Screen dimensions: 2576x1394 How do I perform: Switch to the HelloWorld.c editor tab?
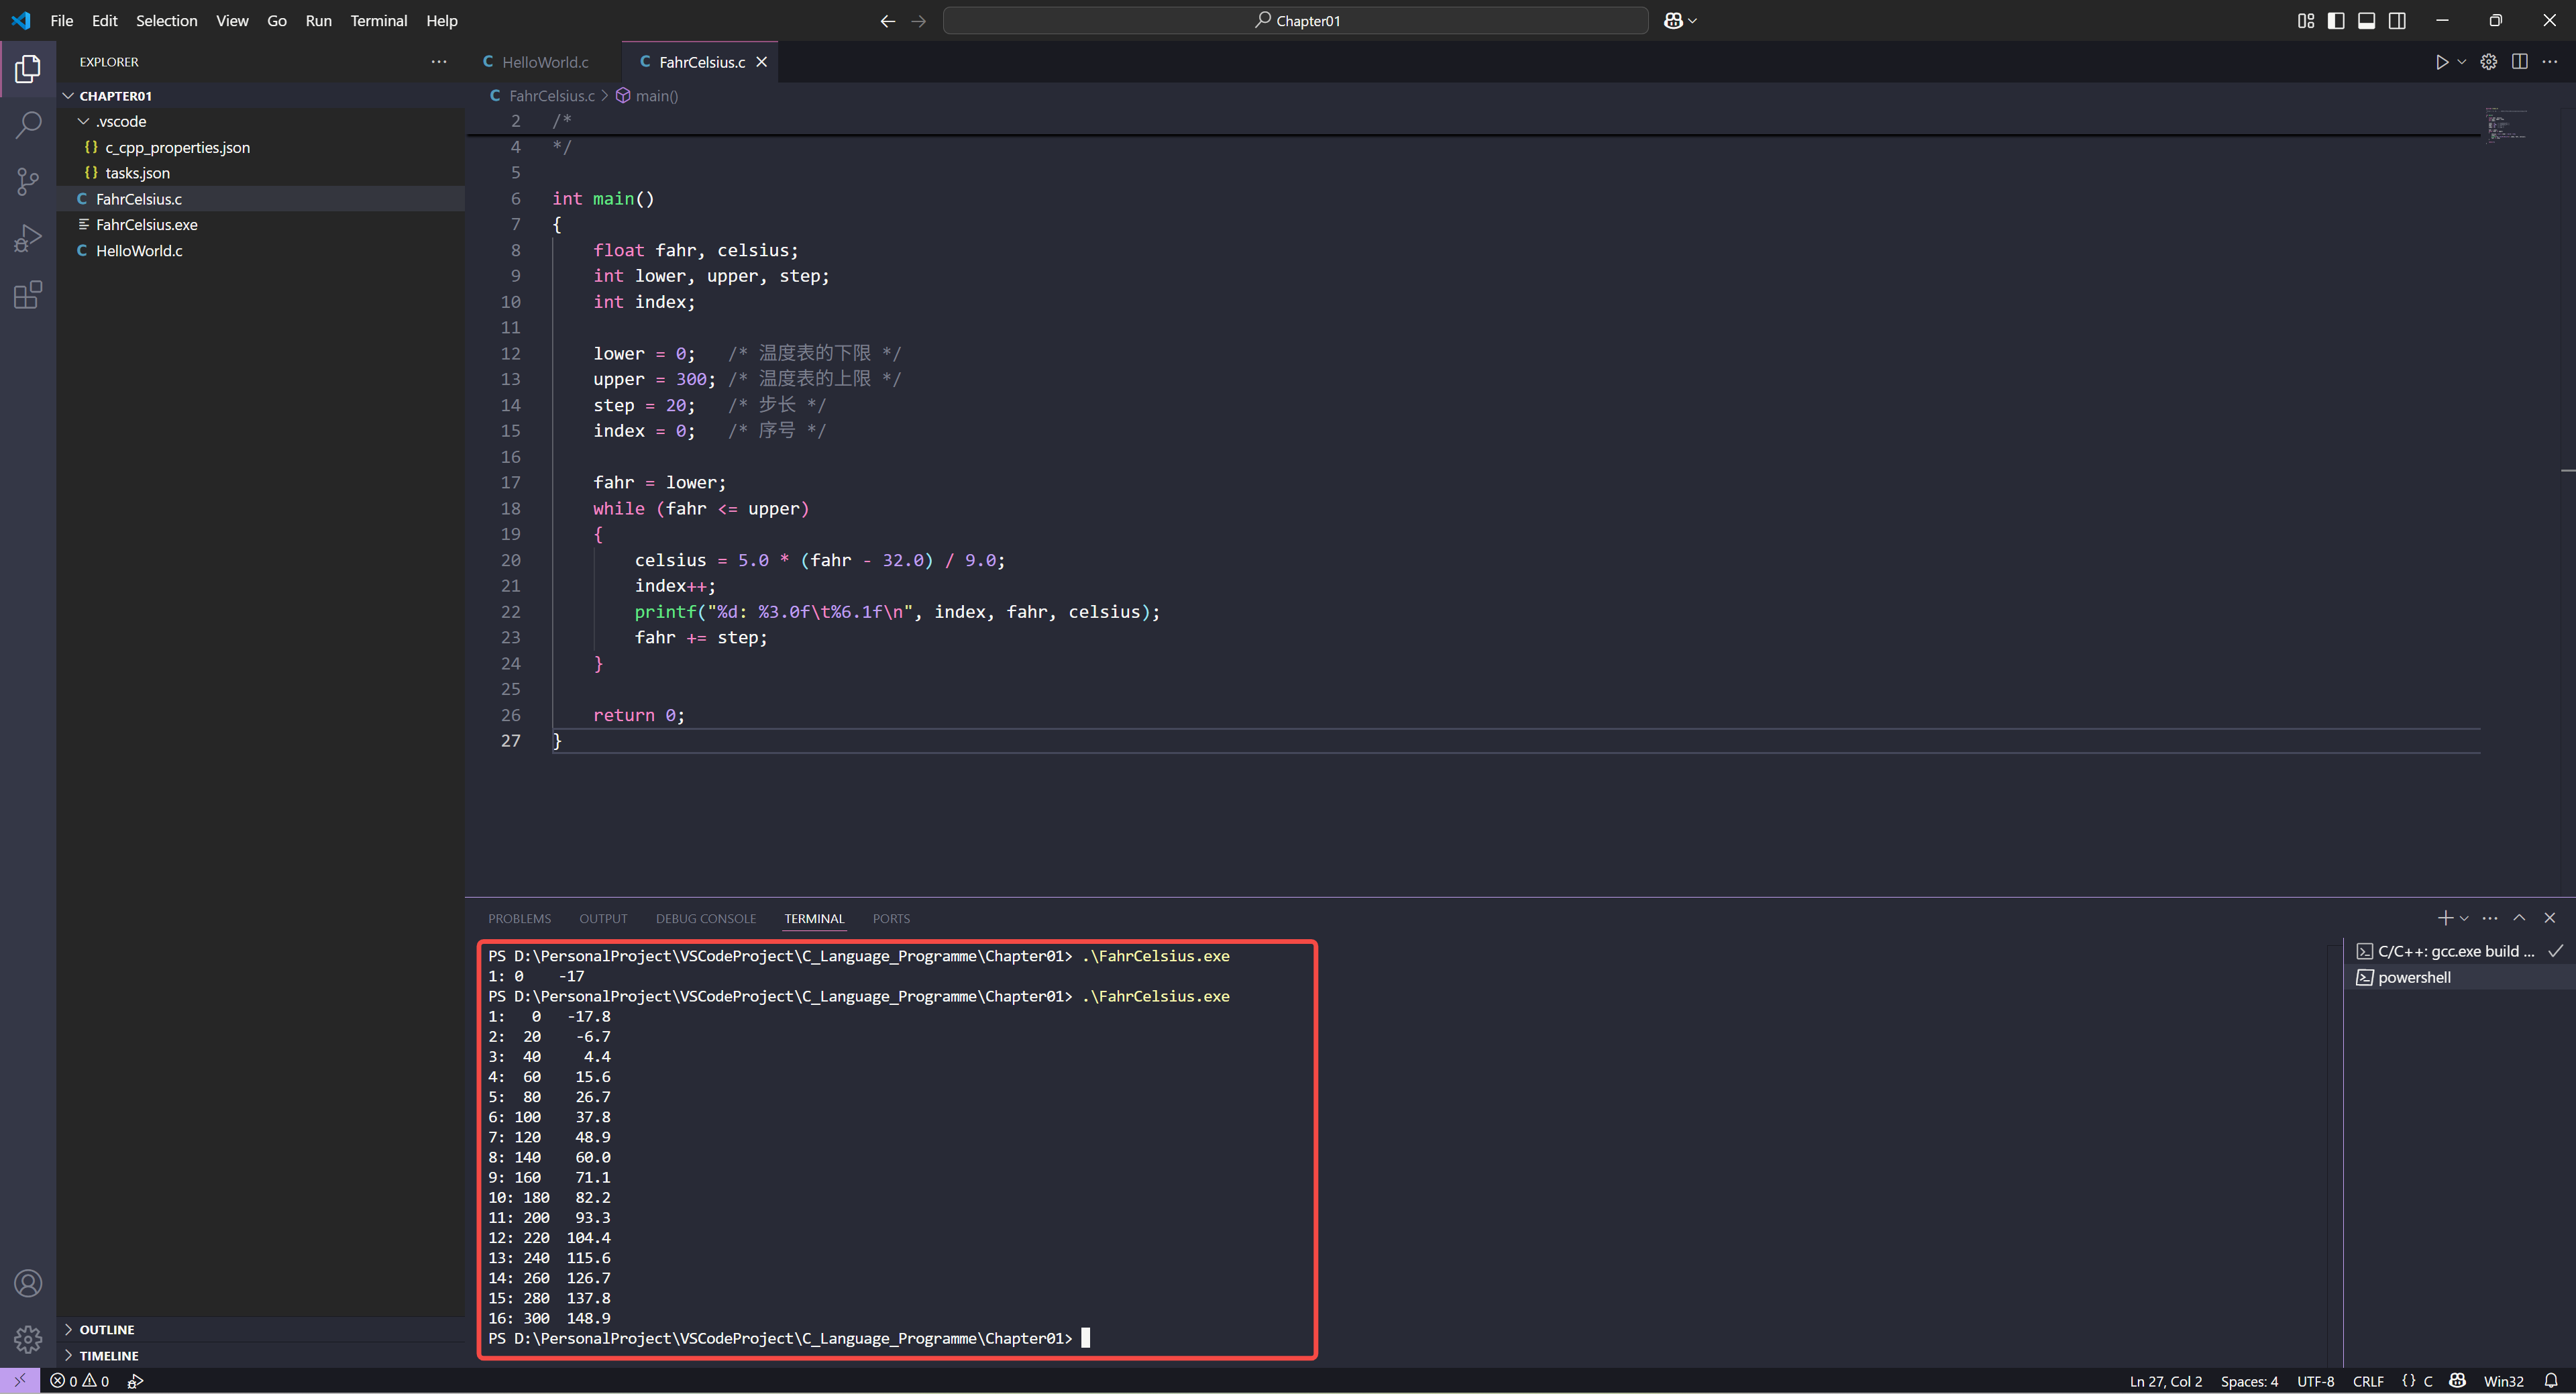(544, 62)
